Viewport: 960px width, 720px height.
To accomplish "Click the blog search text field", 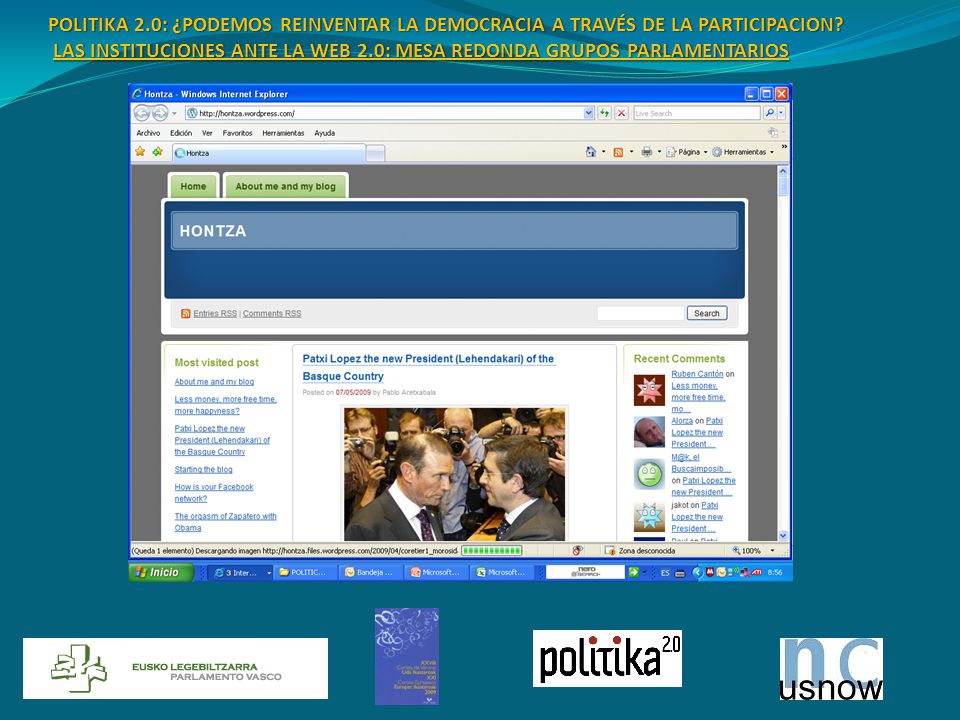I will pyautogui.click(x=640, y=313).
